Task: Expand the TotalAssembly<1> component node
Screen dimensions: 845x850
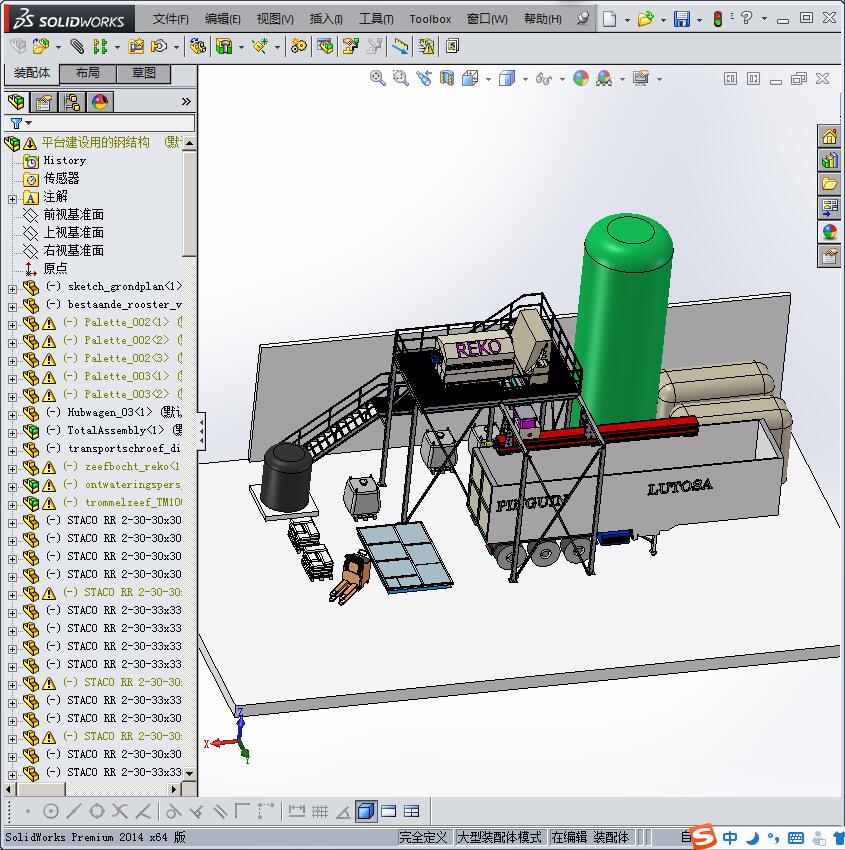Action: click(x=12, y=431)
